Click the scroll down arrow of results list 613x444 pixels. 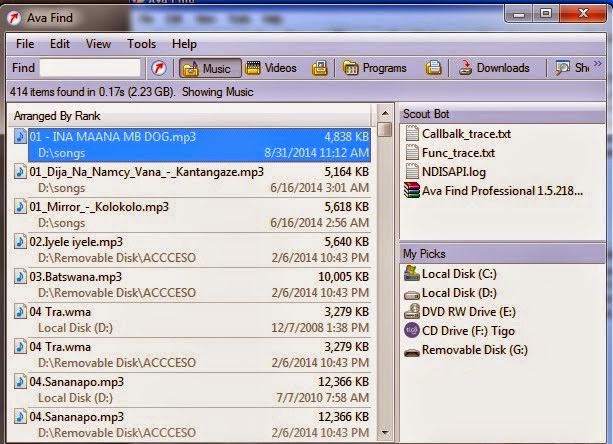pyautogui.click(x=385, y=432)
